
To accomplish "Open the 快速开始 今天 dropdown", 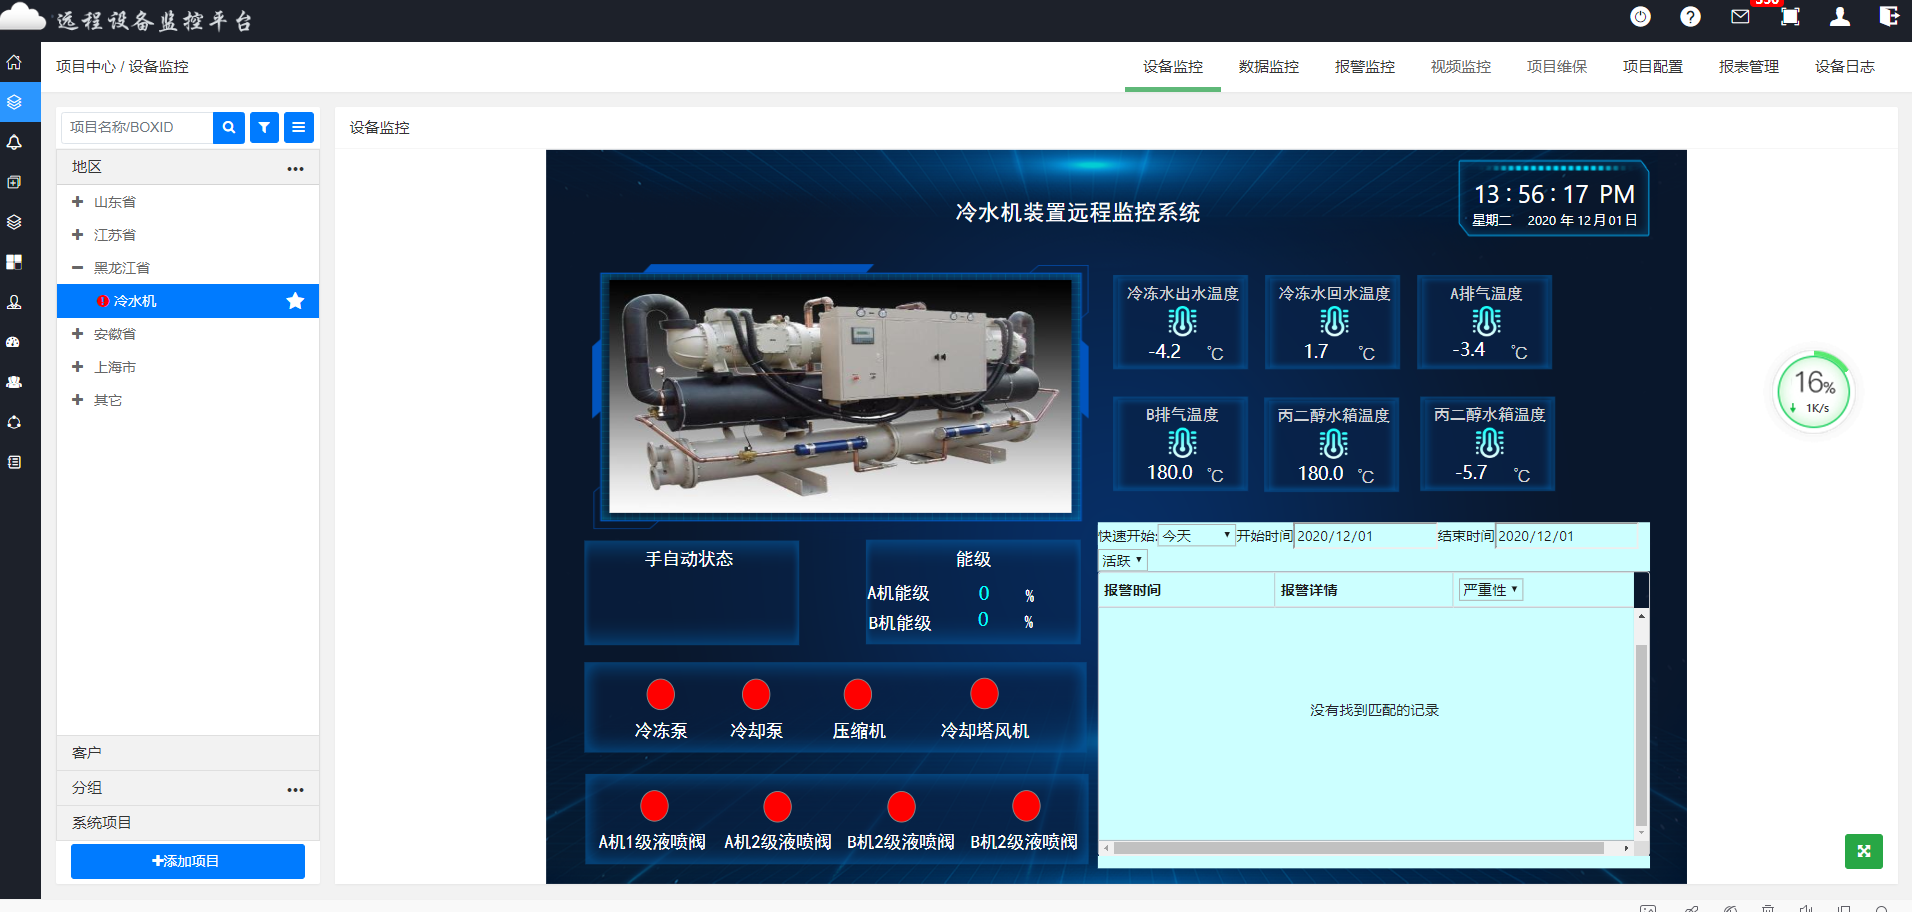I will (1196, 536).
